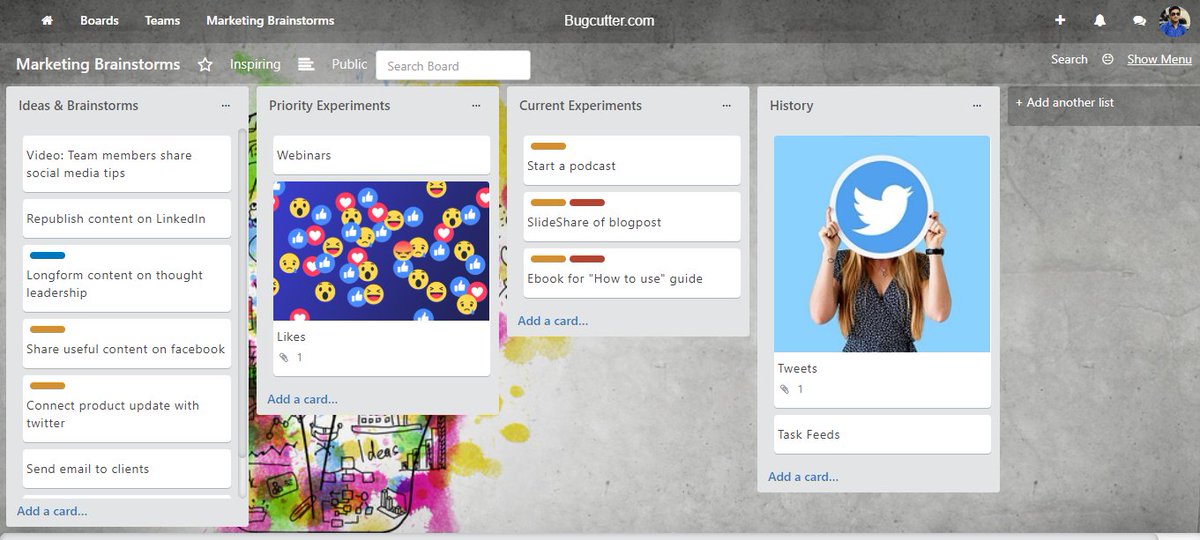This screenshot has height=540, width=1200.
Task: Add a card in Ideas & Brainstorms
Action: (x=52, y=511)
